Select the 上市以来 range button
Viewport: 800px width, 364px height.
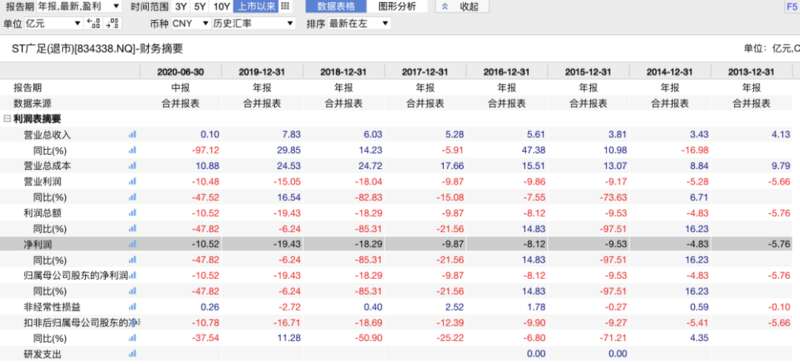click(256, 7)
